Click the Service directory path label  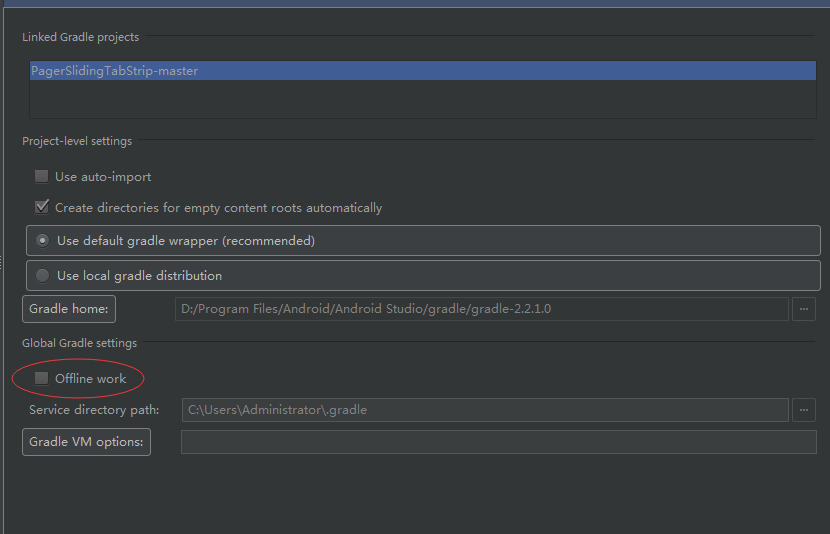[x=94, y=410]
